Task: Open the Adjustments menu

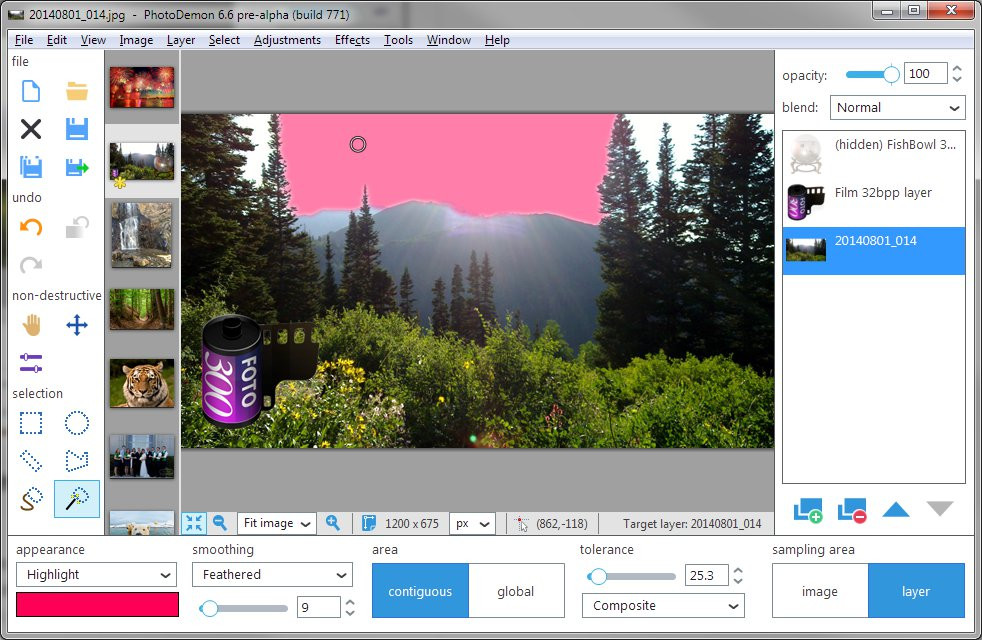Action: [287, 39]
